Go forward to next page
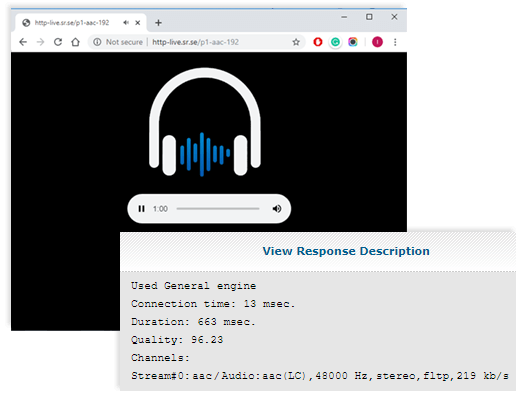 (41, 42)
